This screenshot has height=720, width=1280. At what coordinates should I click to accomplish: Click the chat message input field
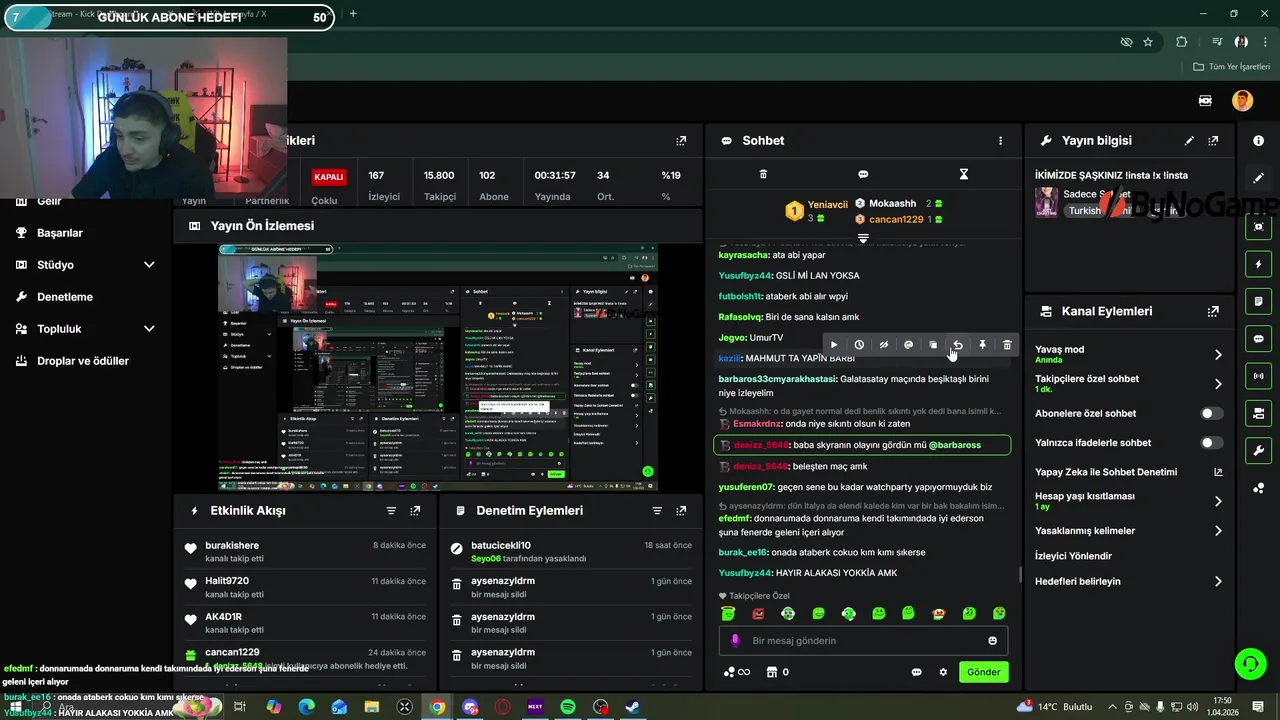point(863,641)
